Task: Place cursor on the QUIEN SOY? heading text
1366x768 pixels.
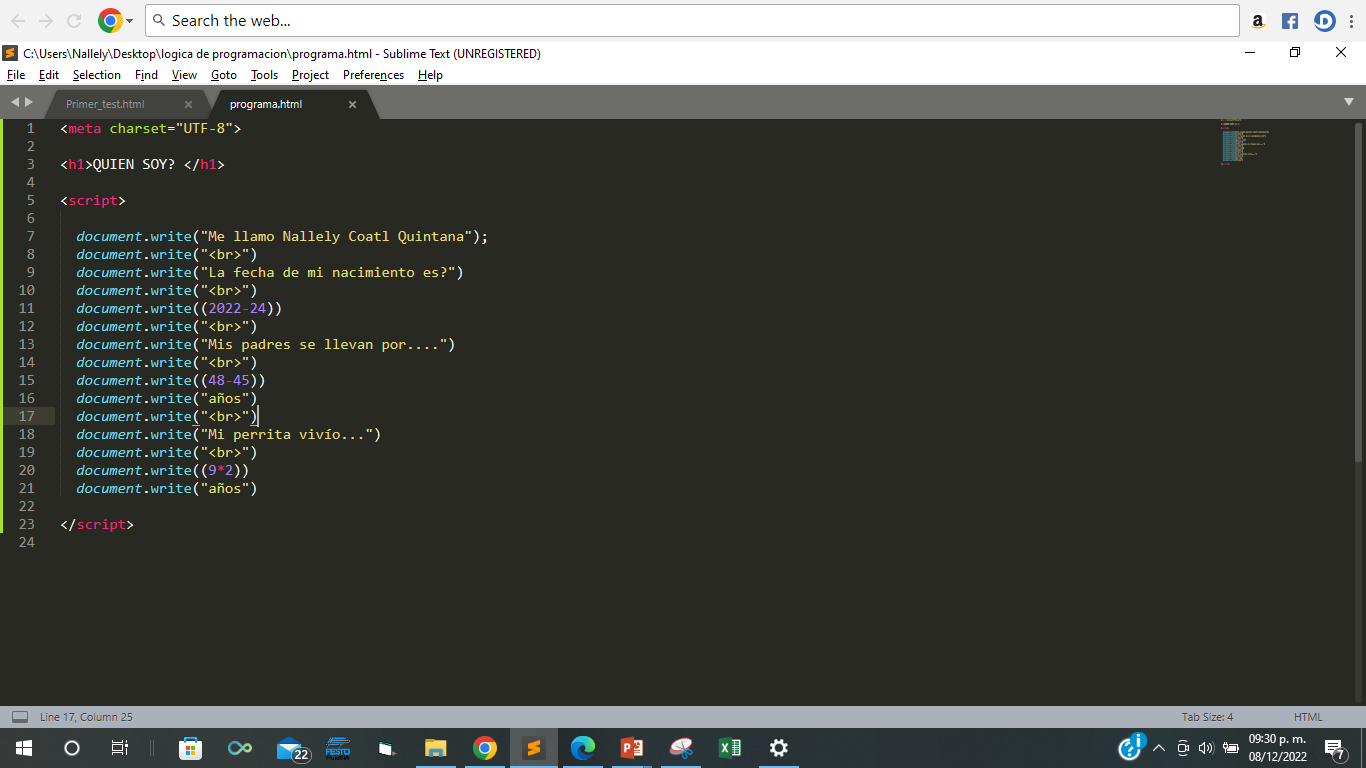Action: (x=134, y=164)
